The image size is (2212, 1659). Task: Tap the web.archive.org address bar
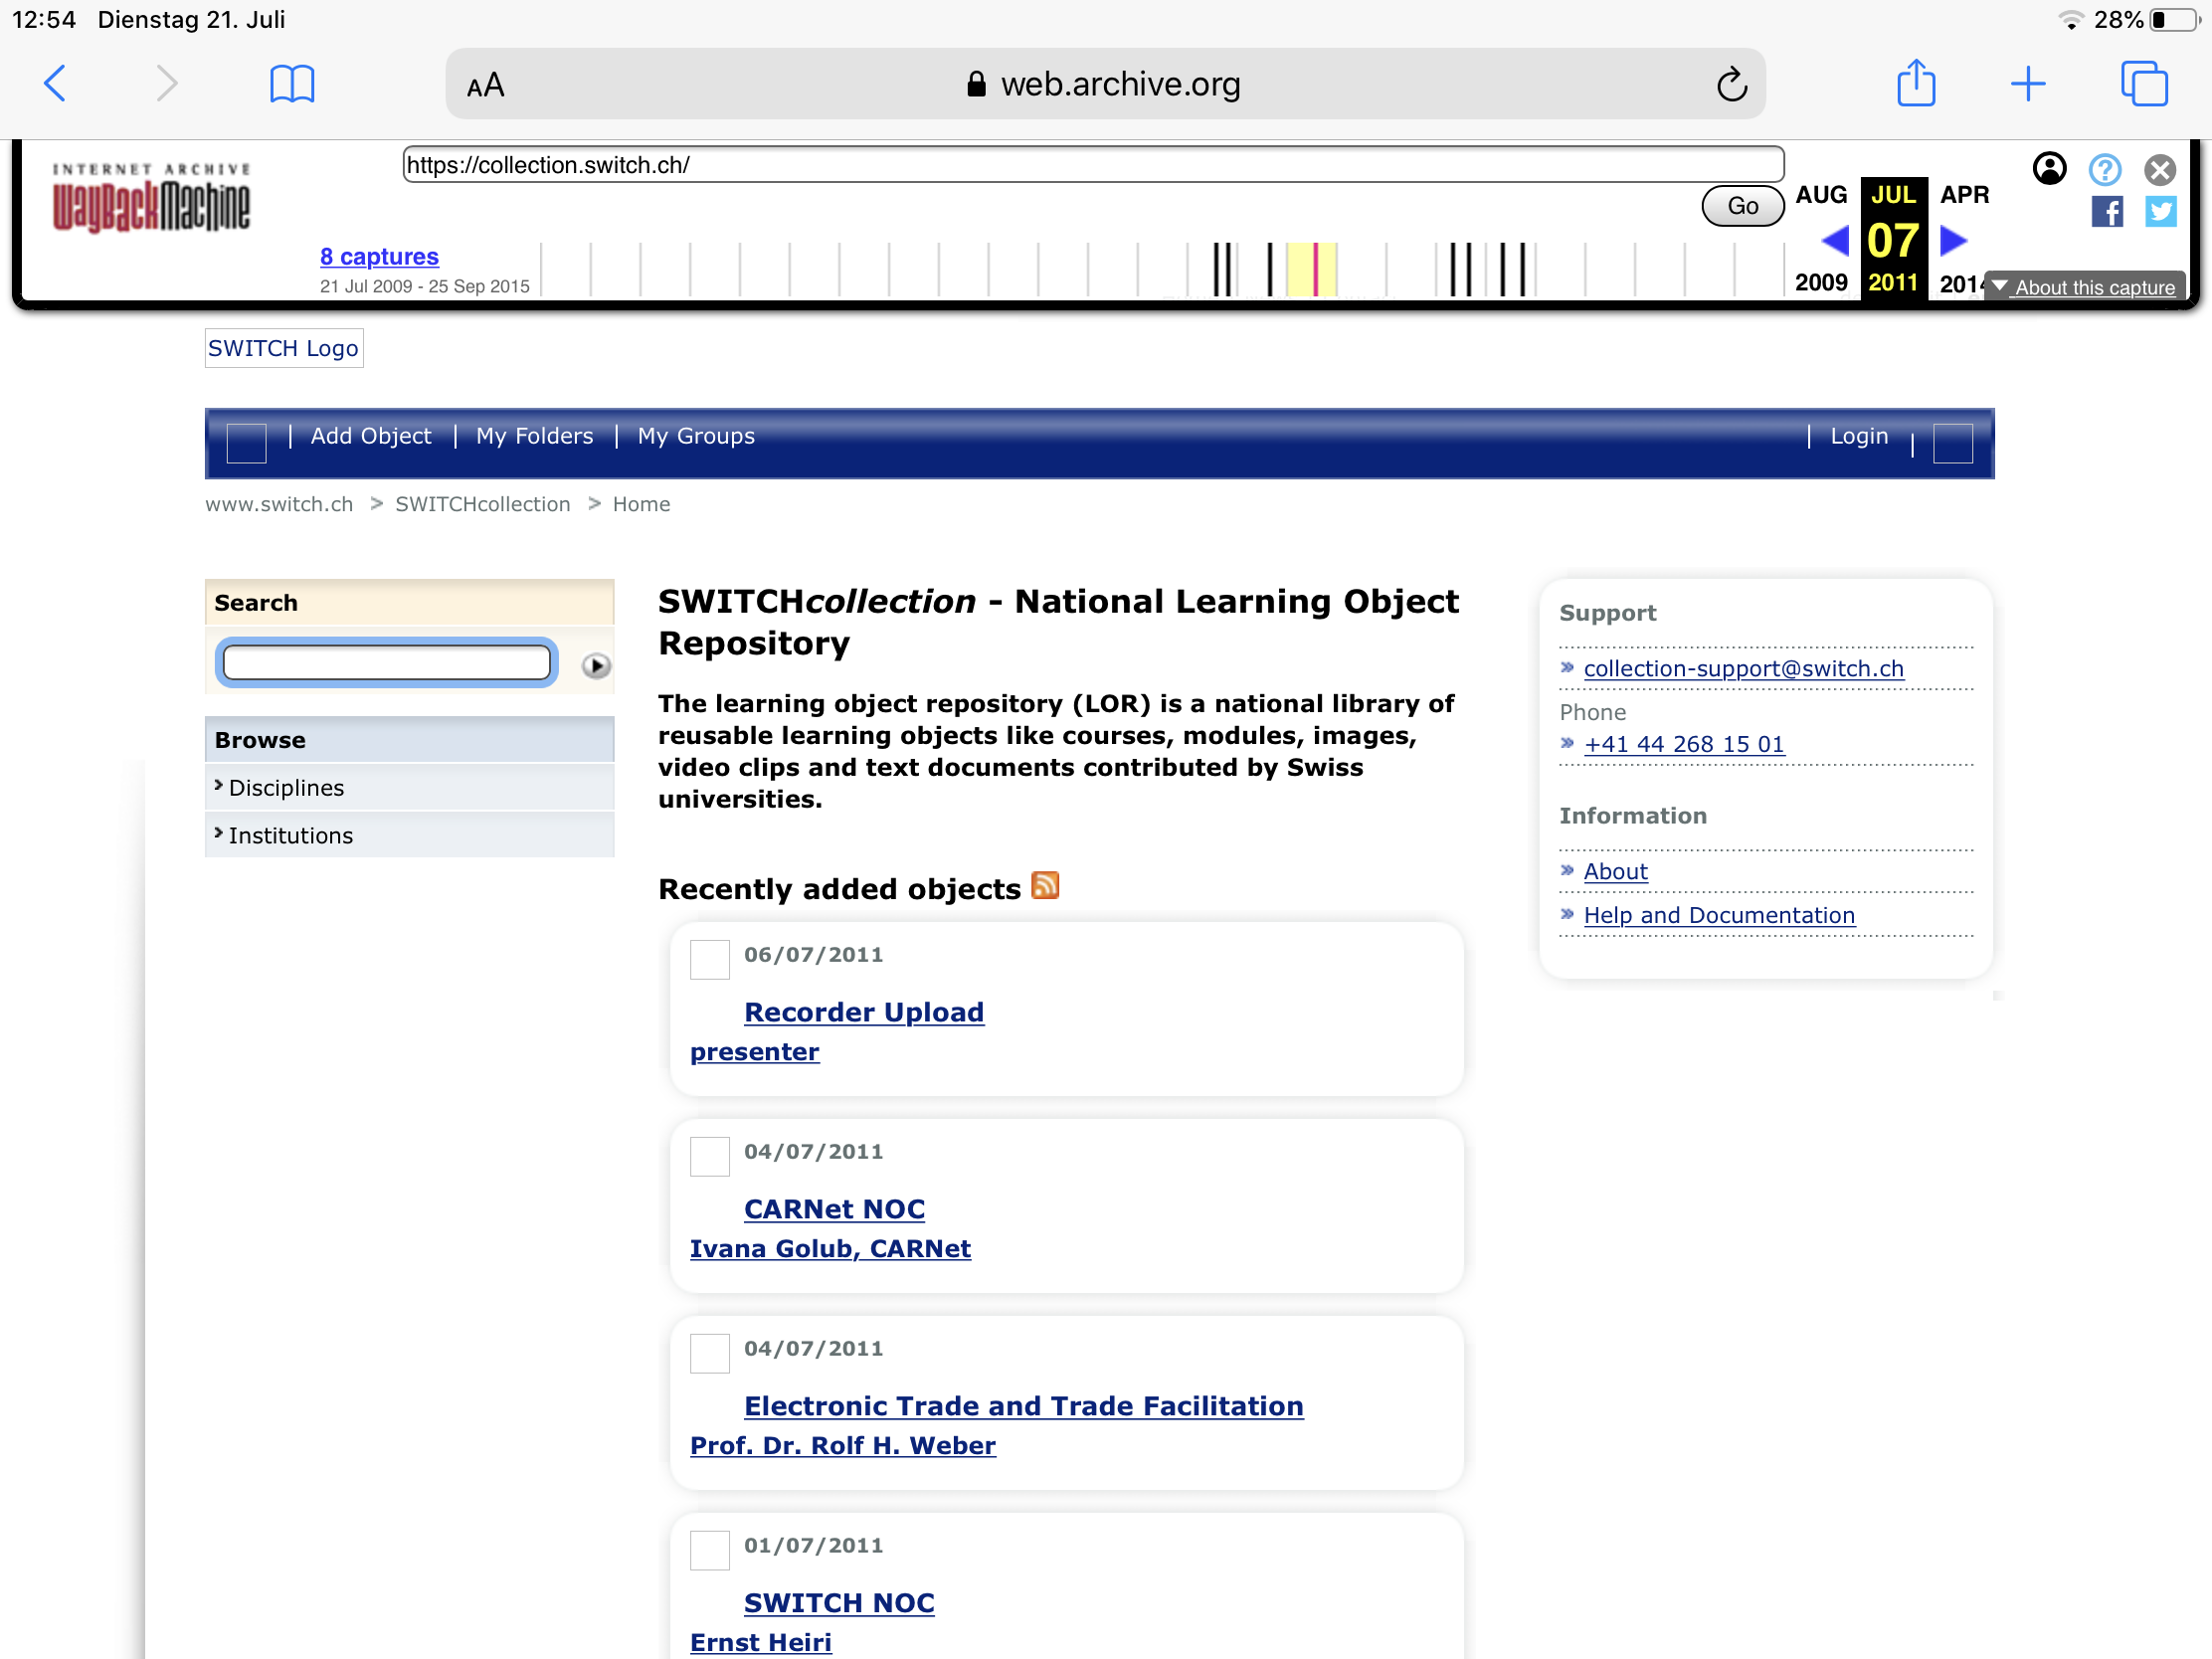1104,84
